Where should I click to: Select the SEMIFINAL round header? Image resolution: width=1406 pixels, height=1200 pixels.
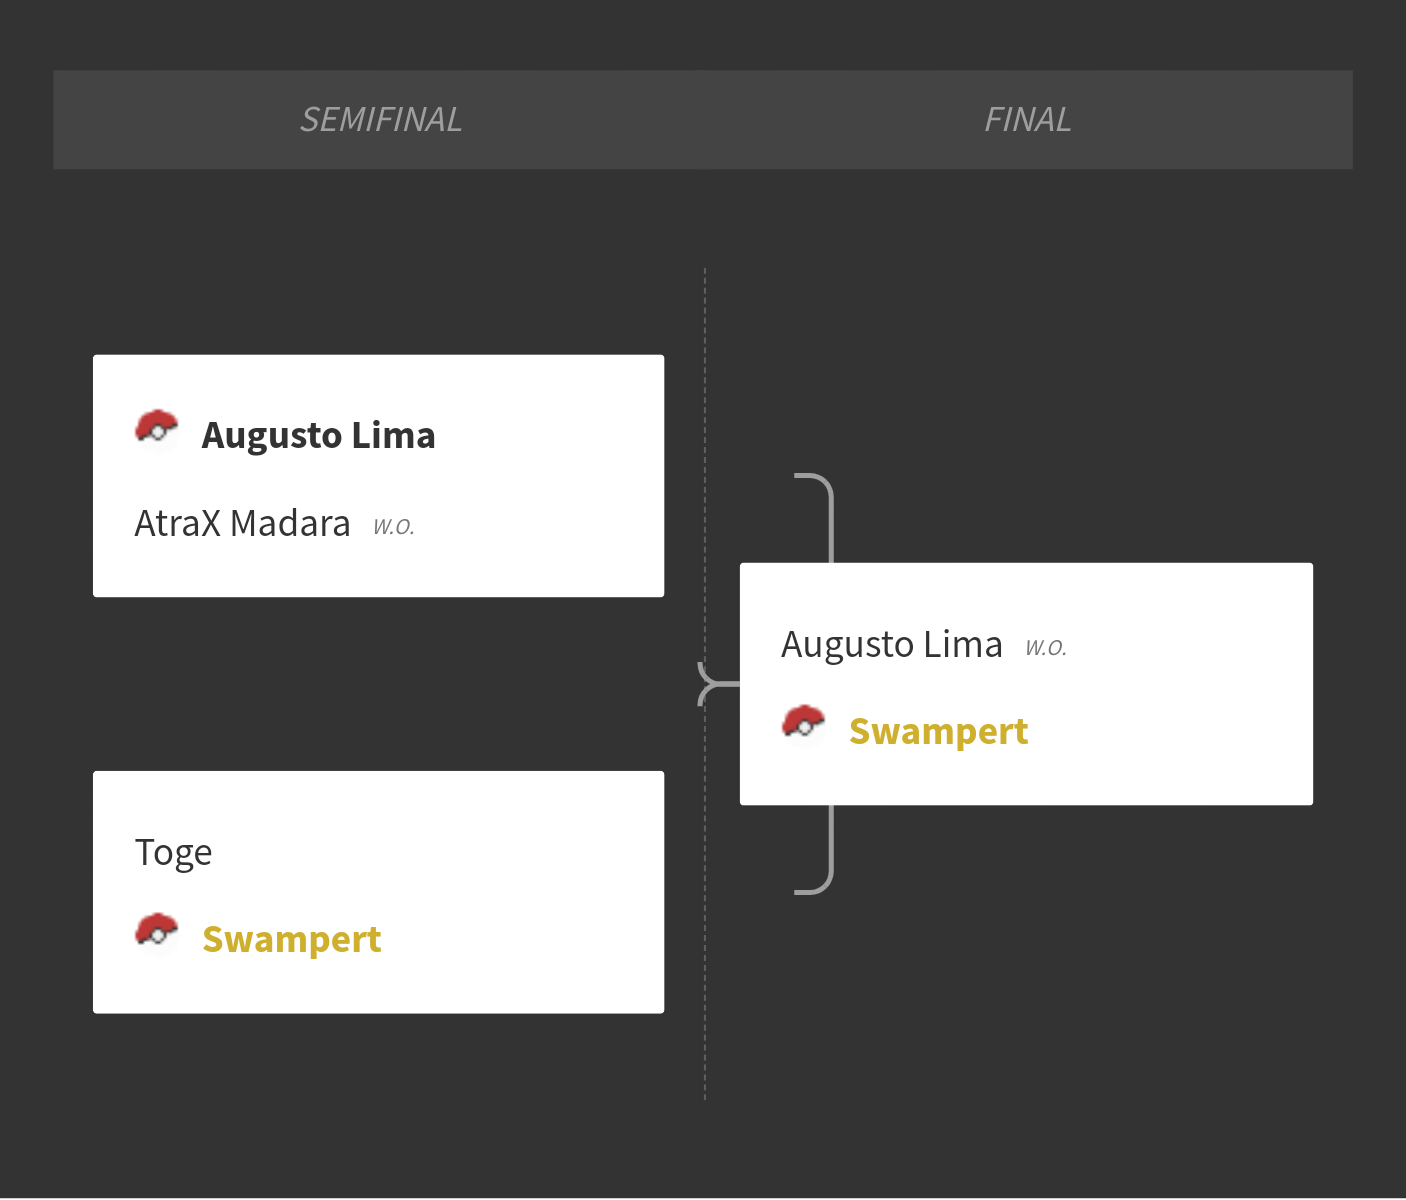381,120
